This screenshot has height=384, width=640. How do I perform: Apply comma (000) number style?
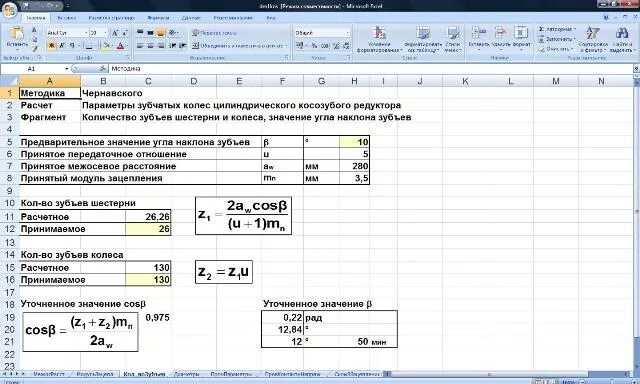[x=325, y=46]
